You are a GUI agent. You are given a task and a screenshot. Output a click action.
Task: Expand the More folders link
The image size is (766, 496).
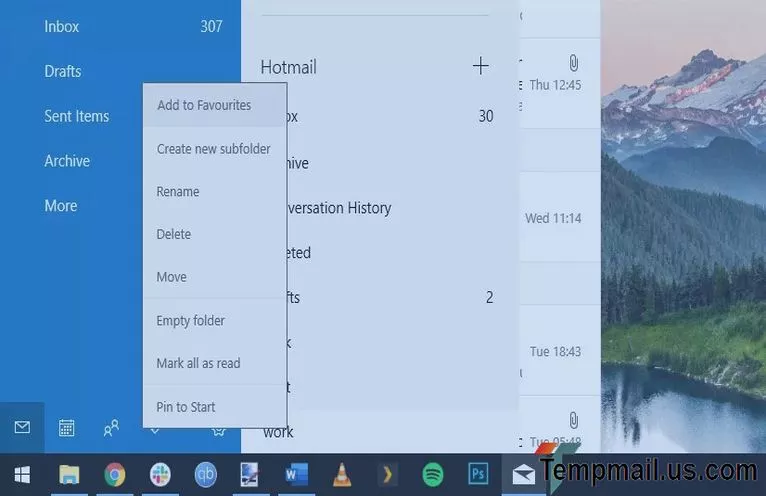61,206
